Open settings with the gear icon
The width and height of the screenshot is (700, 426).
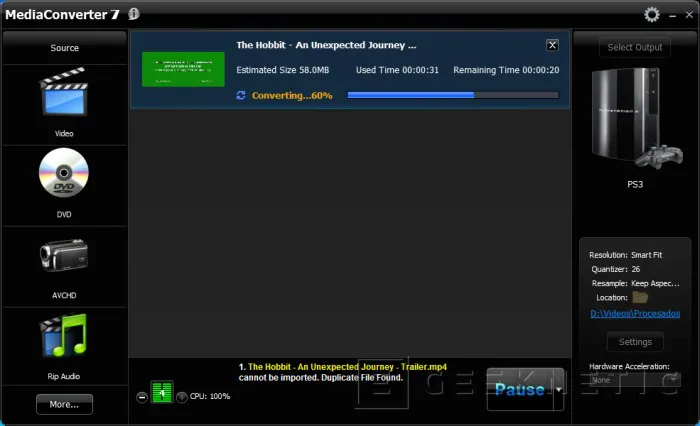coord(652,15)
